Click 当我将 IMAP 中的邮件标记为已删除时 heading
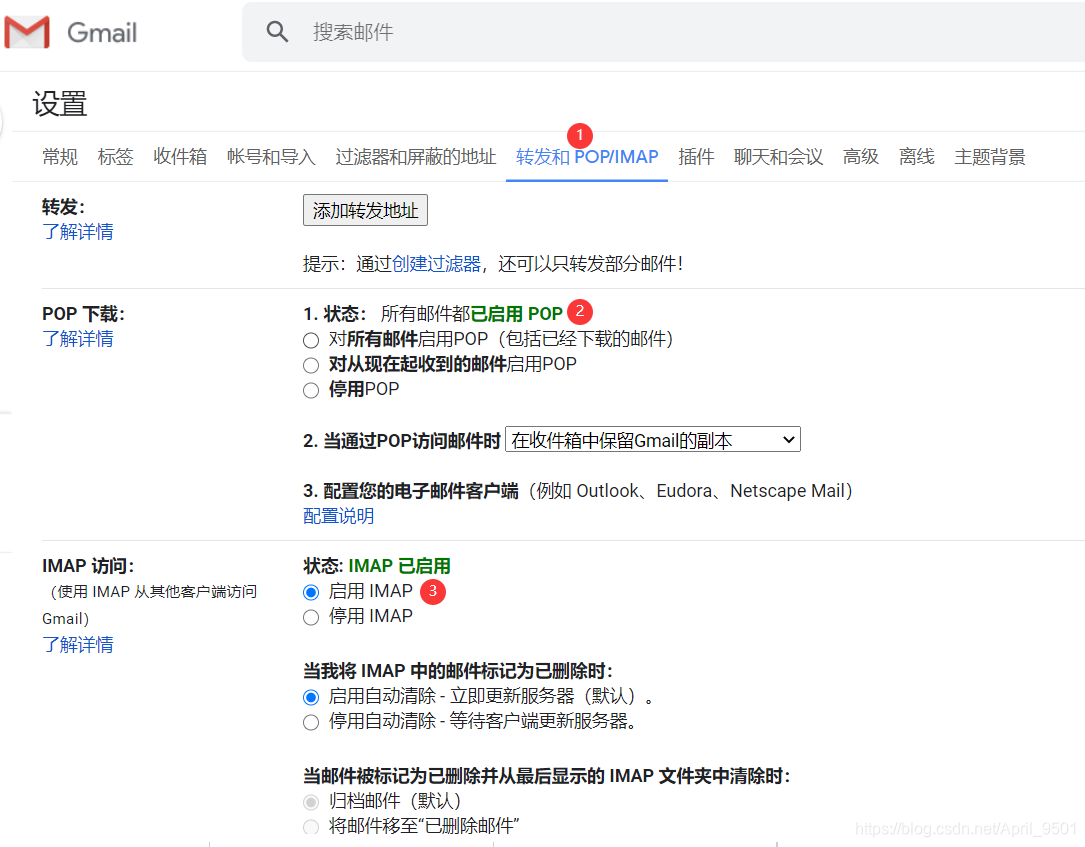 [457, 671]
